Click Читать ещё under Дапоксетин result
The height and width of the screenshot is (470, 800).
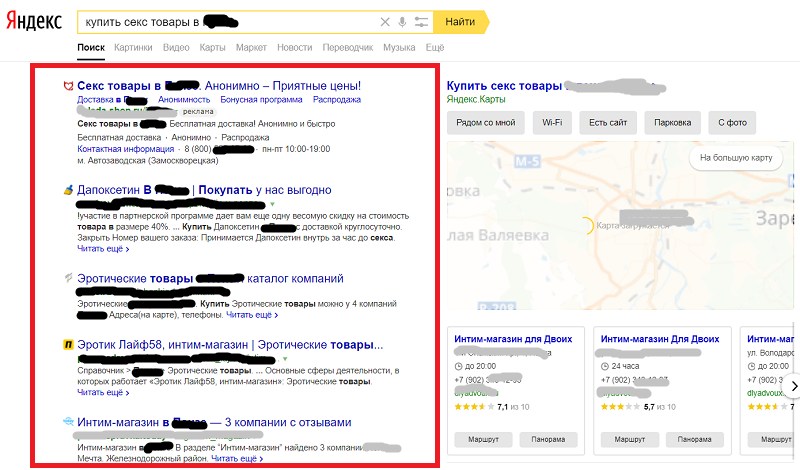click(103, 249)
